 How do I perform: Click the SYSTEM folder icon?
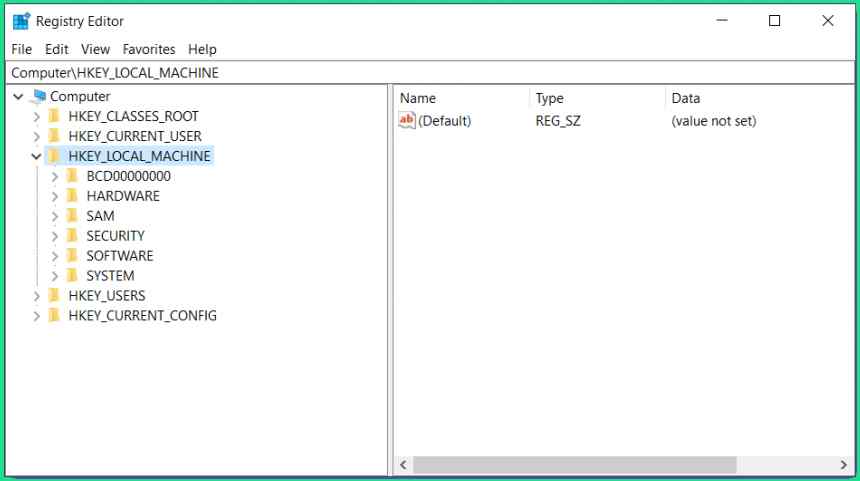pyautogui.click(x=72, y=275)
